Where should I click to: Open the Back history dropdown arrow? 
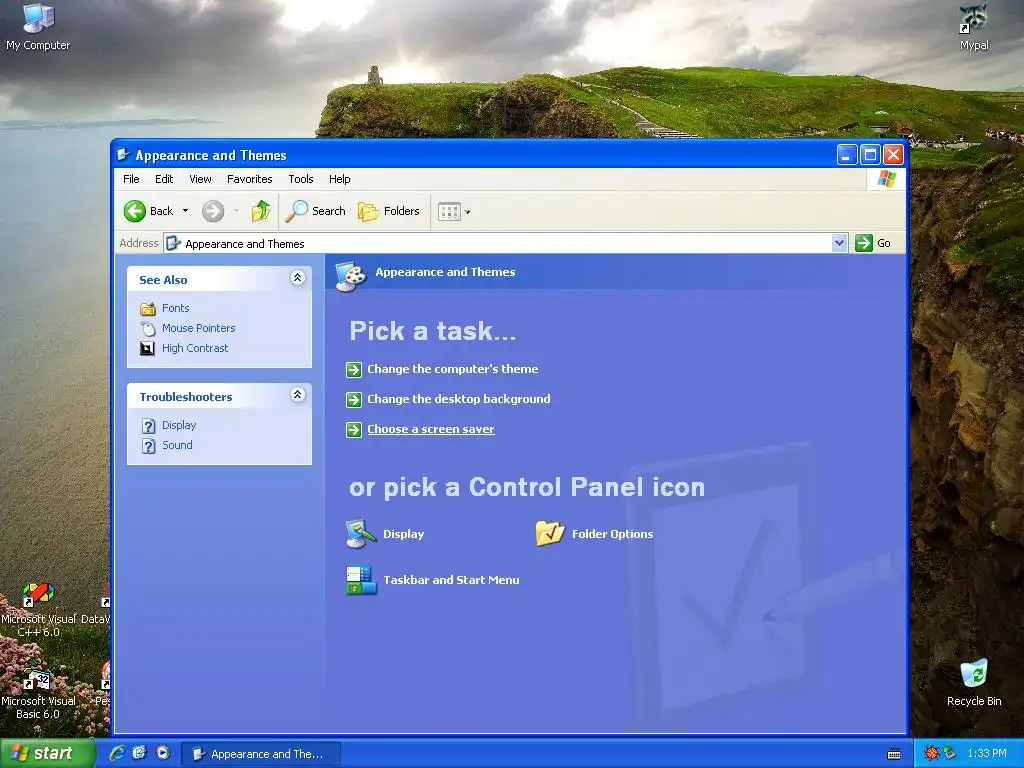[x=185, y=211]
